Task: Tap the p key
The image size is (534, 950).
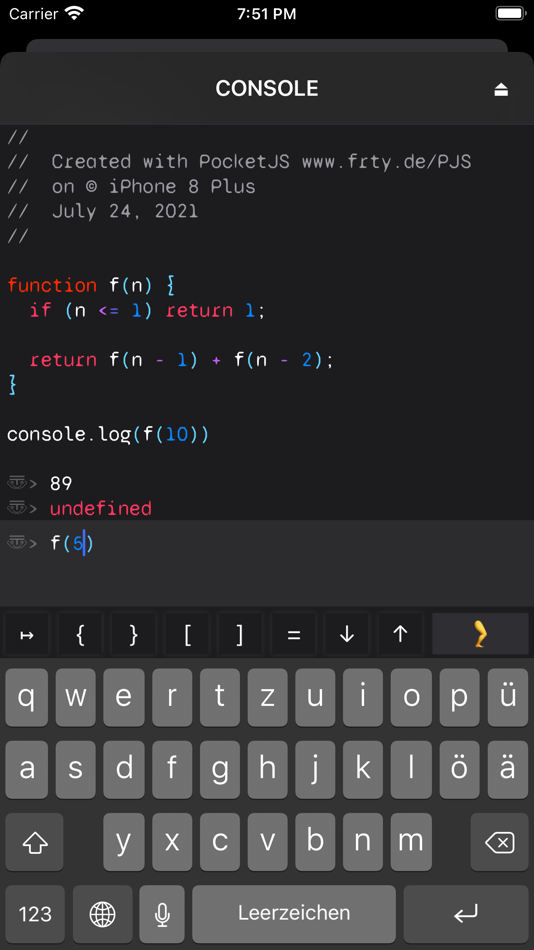Action: pyautogui.click(x=459, y=698)
